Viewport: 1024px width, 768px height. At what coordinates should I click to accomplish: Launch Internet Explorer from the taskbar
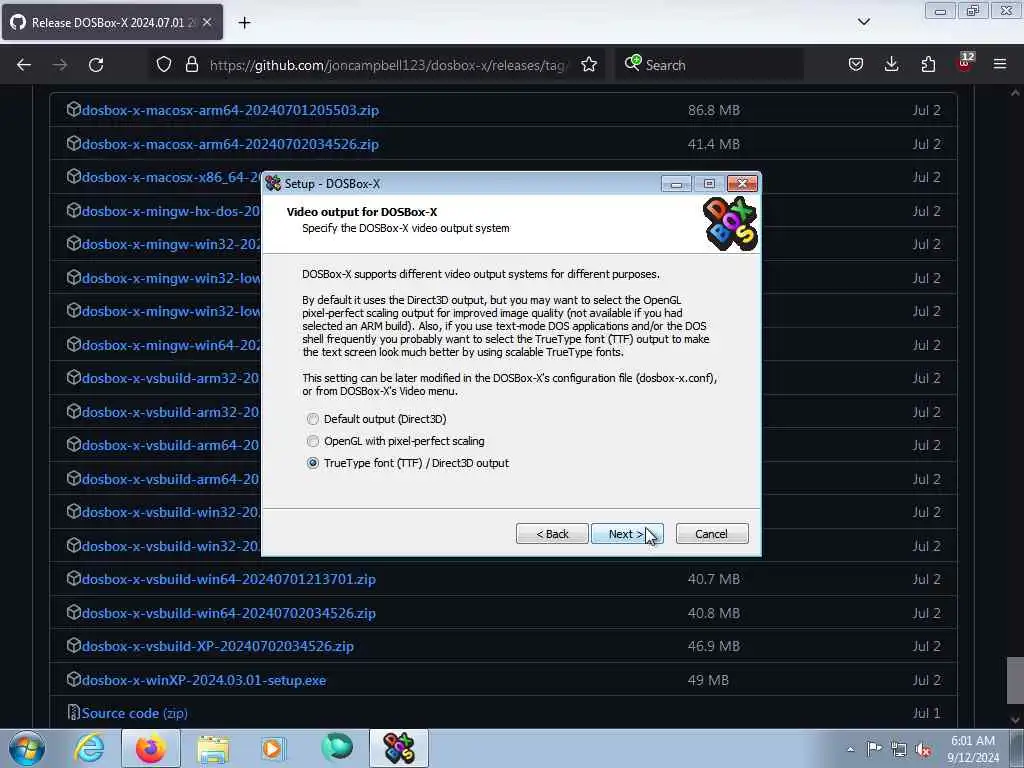[89, 748]
